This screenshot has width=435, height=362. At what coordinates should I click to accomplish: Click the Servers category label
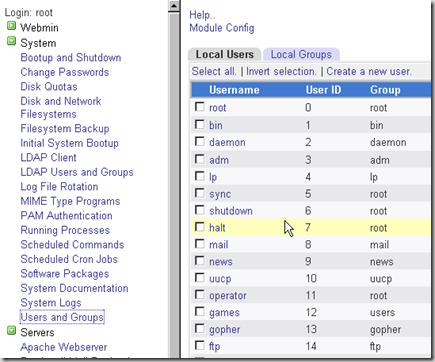[37, 332]
